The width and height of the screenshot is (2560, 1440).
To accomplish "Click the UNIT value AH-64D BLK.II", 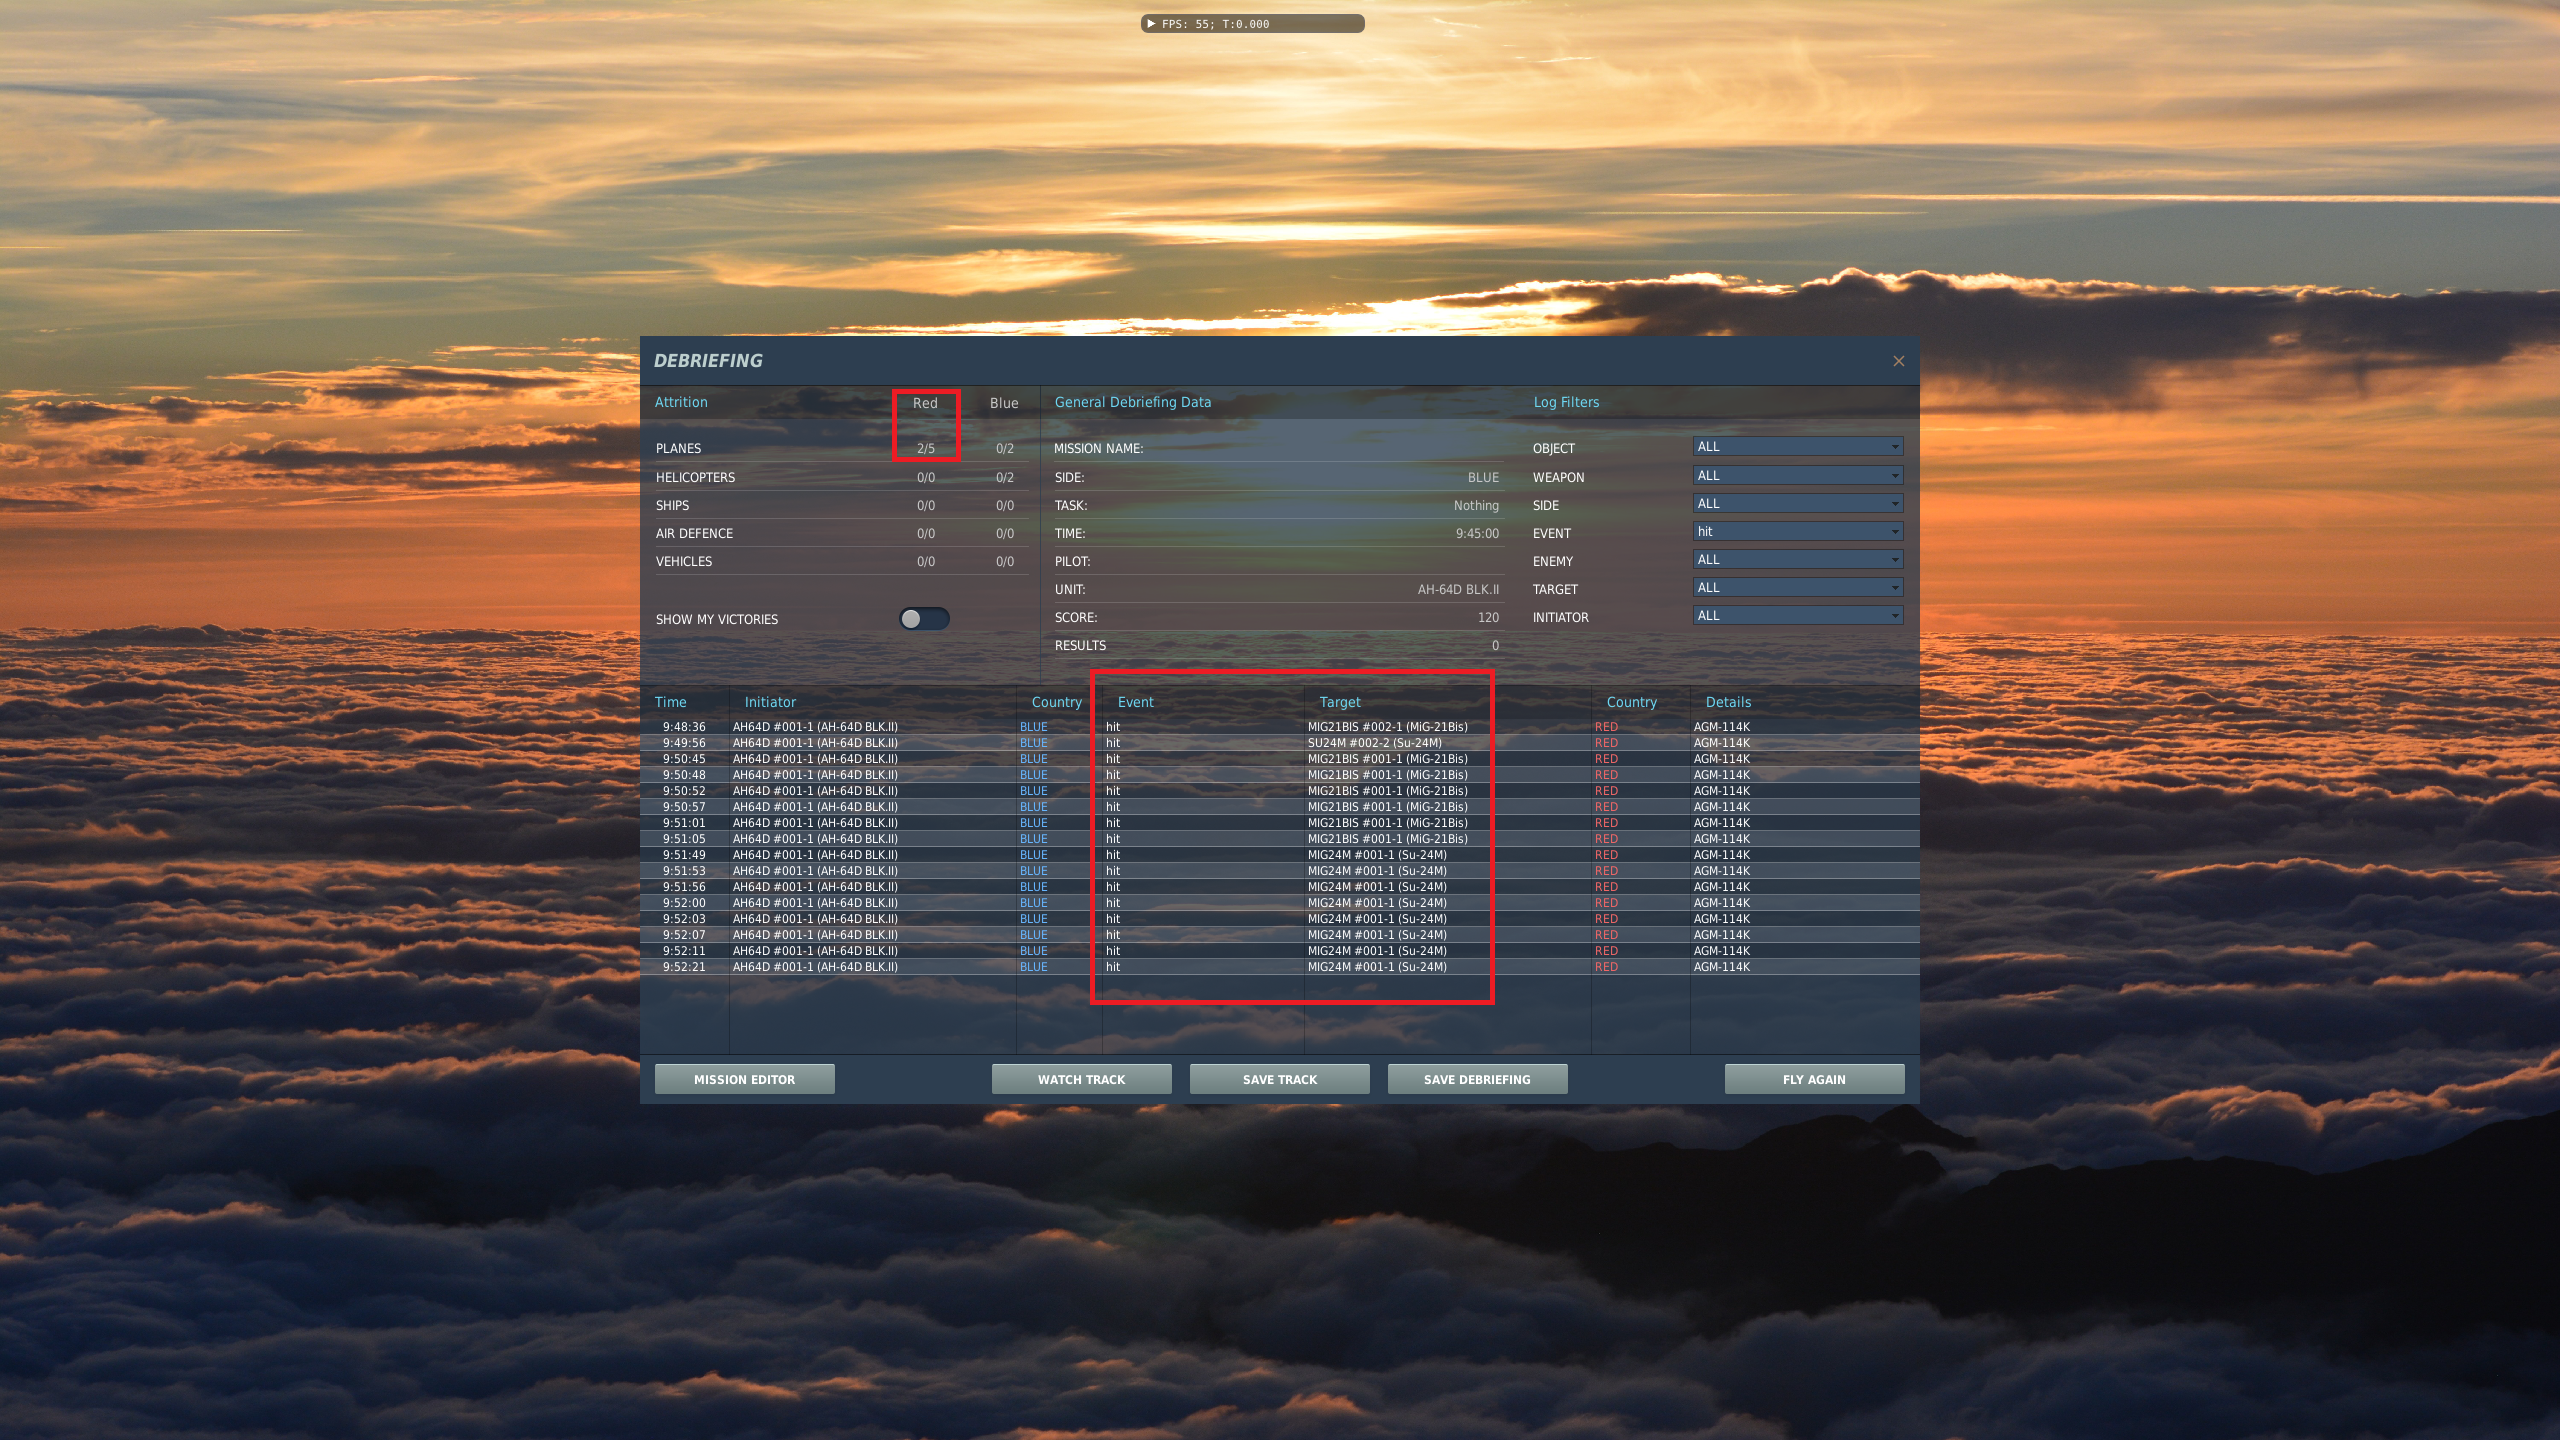I will coord(1458,590).
